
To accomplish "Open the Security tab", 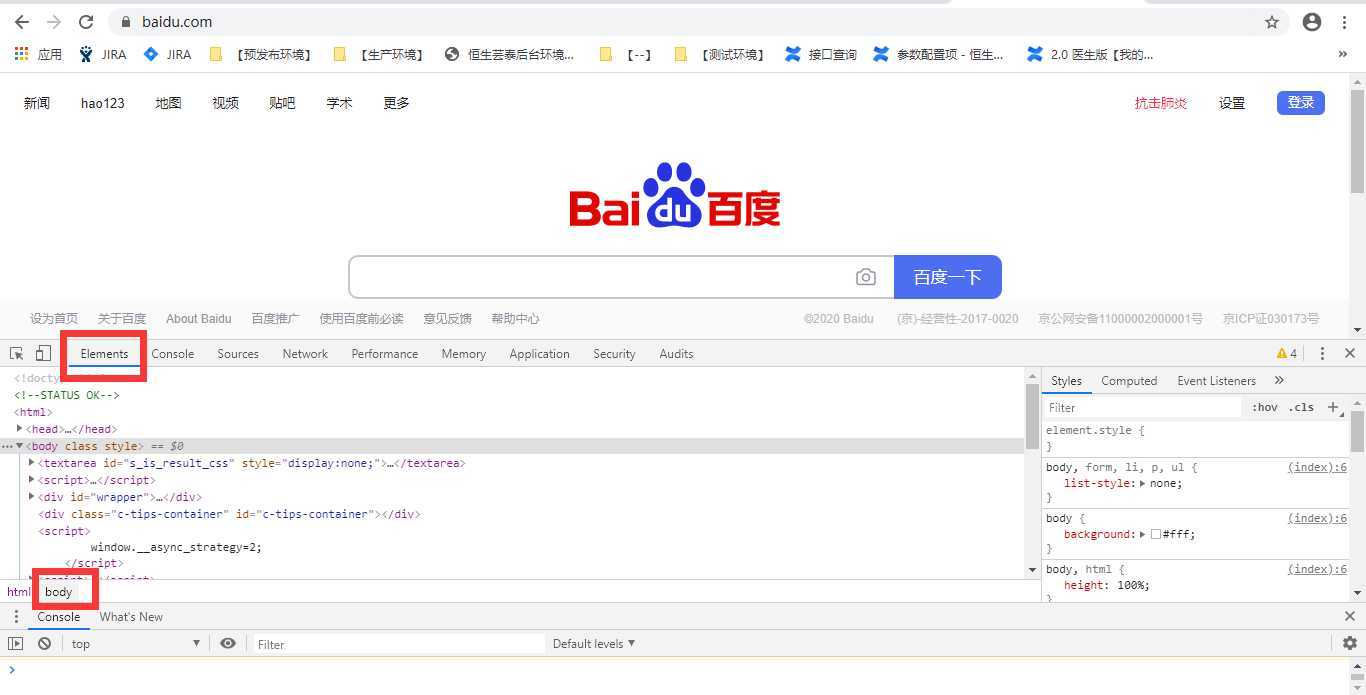I will coord(614,353).
